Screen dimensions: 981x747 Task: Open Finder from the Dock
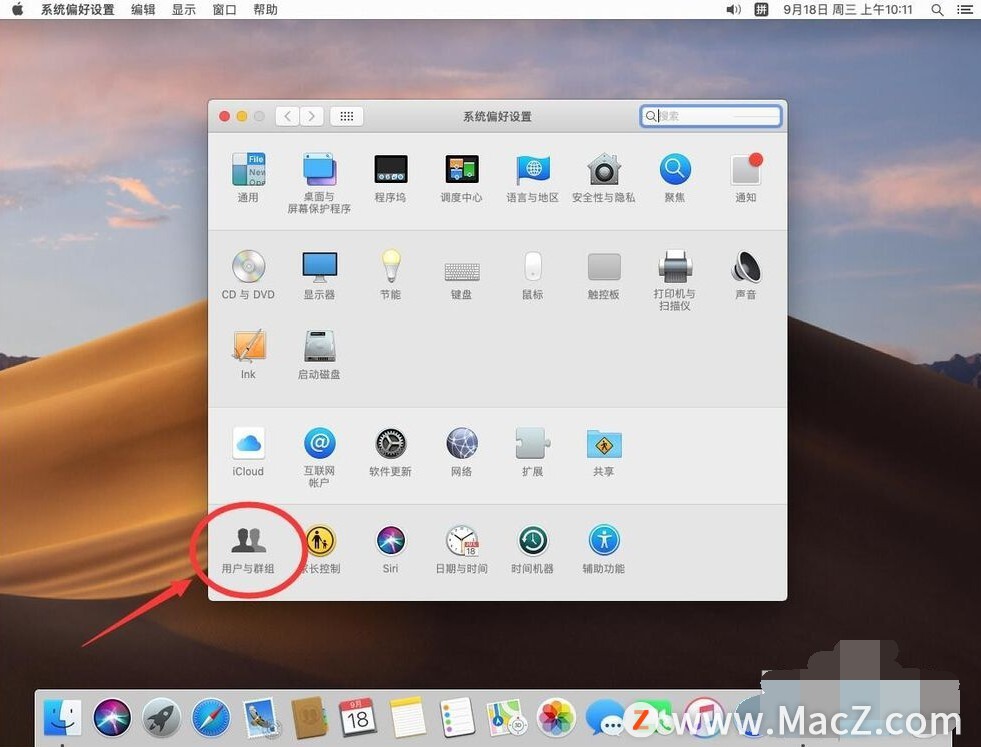pos(62,717)
